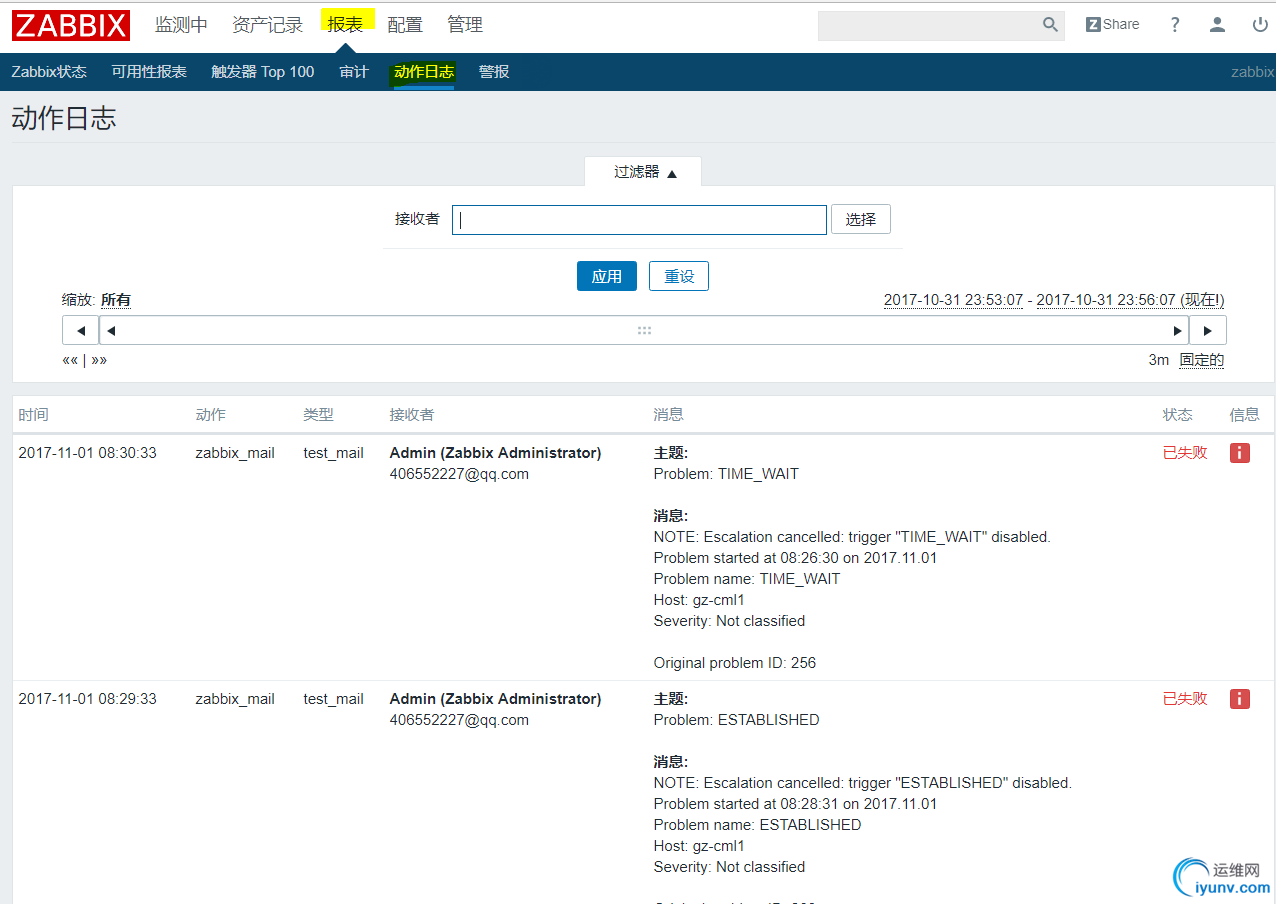This screenshot has height=904, width=1276.
Task: Click the 已失败 status of ESTABLISHED row
Action: [x=1185, y=699]
